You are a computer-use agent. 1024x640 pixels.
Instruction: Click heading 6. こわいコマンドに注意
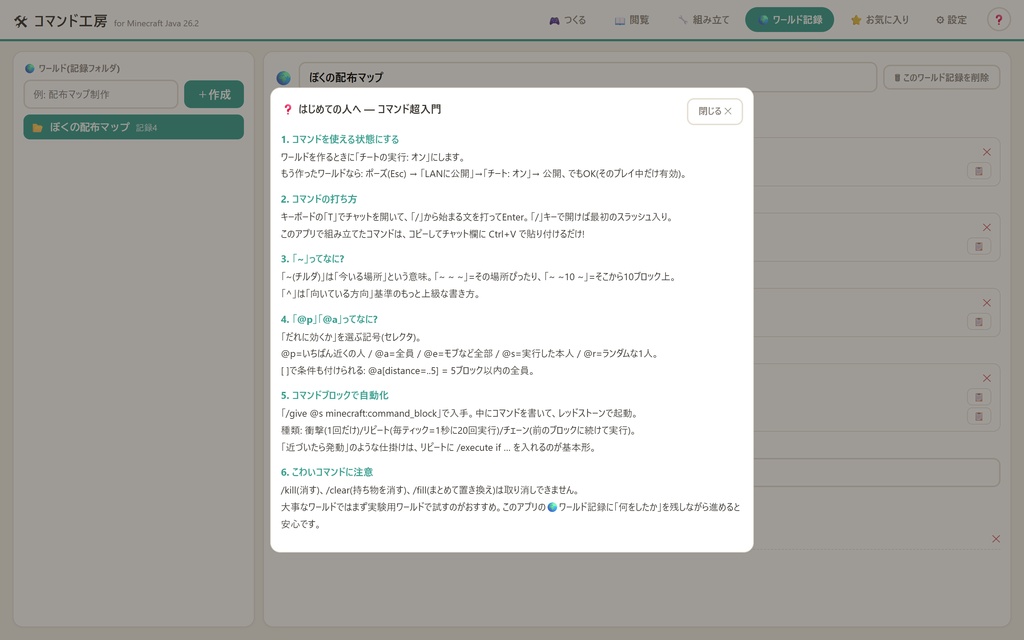coord(327,472)
